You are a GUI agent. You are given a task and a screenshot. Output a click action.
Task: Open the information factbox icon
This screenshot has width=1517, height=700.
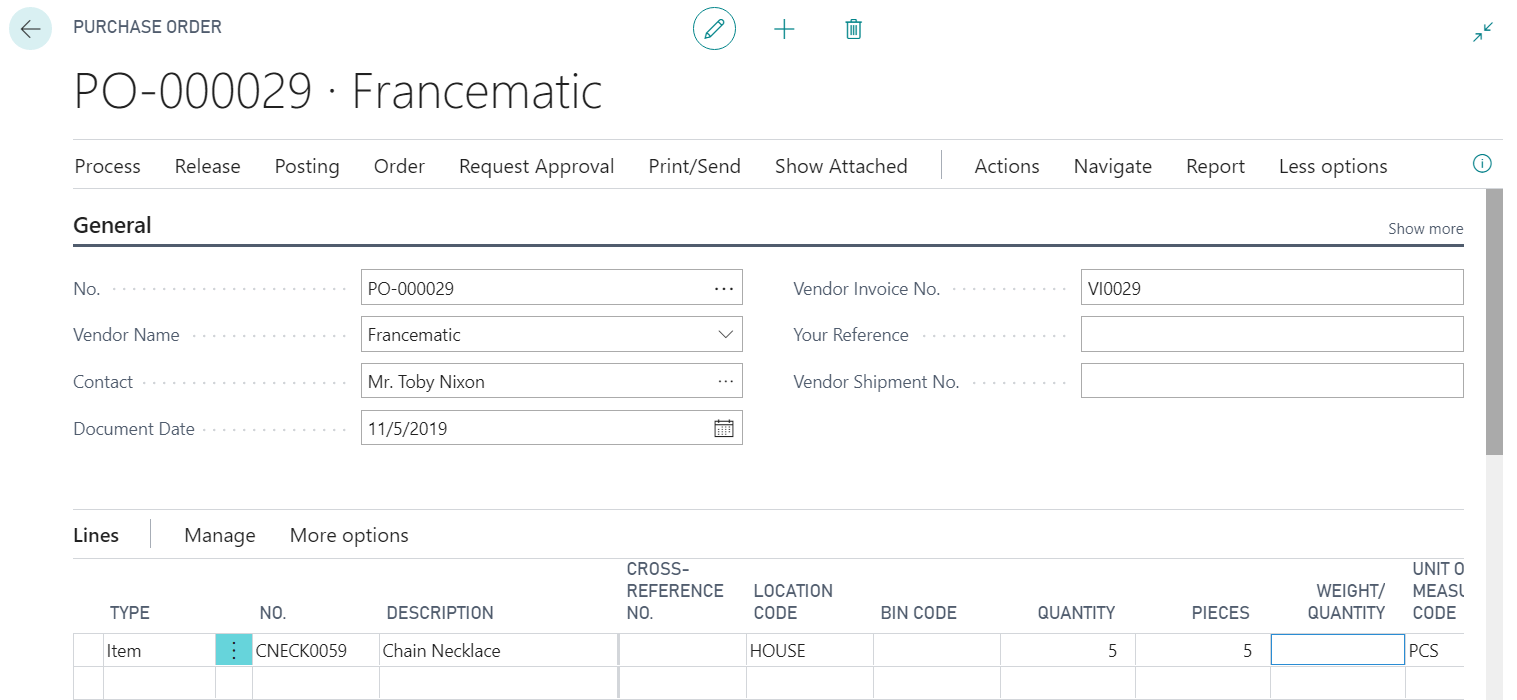(1483, 164)
